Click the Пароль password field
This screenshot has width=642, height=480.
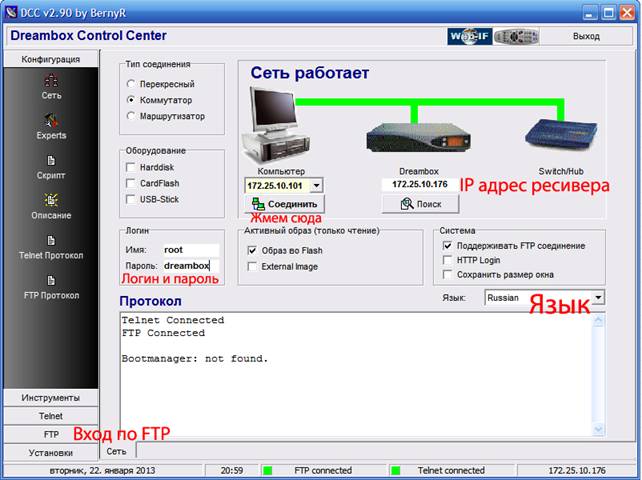click(x=191, y=266)
